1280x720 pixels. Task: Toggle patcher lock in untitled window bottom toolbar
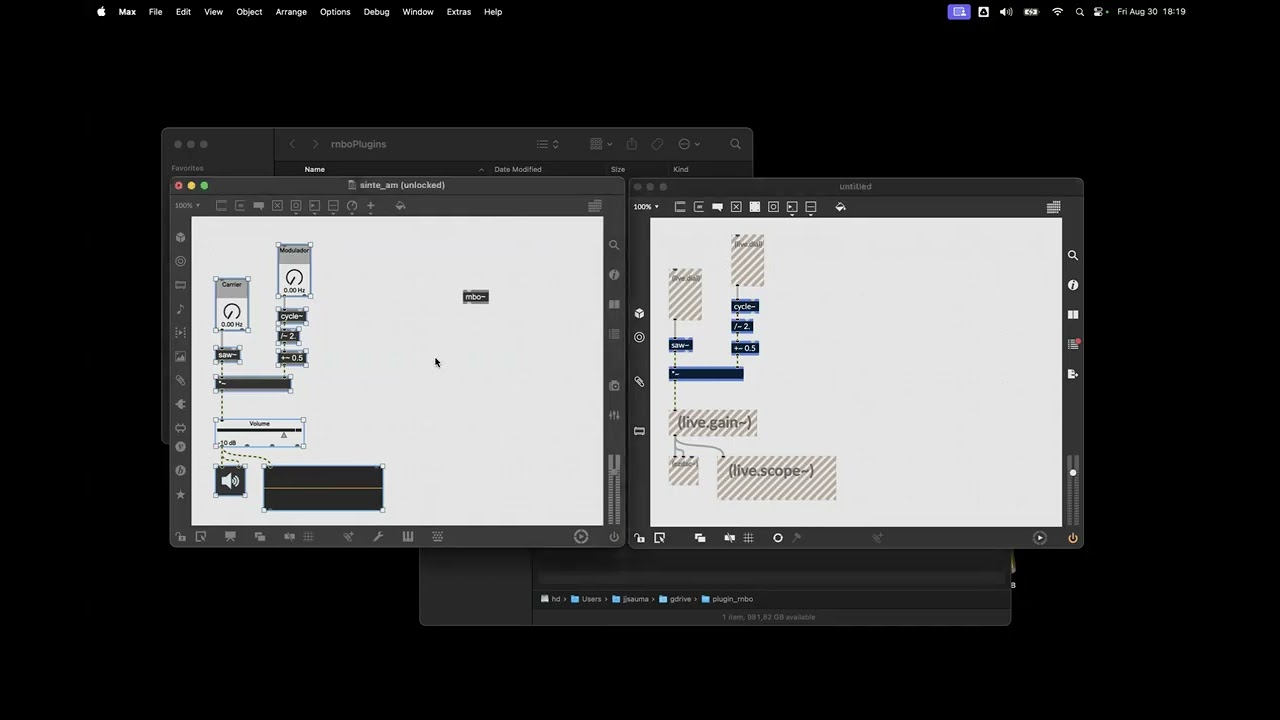coord(640,538)
